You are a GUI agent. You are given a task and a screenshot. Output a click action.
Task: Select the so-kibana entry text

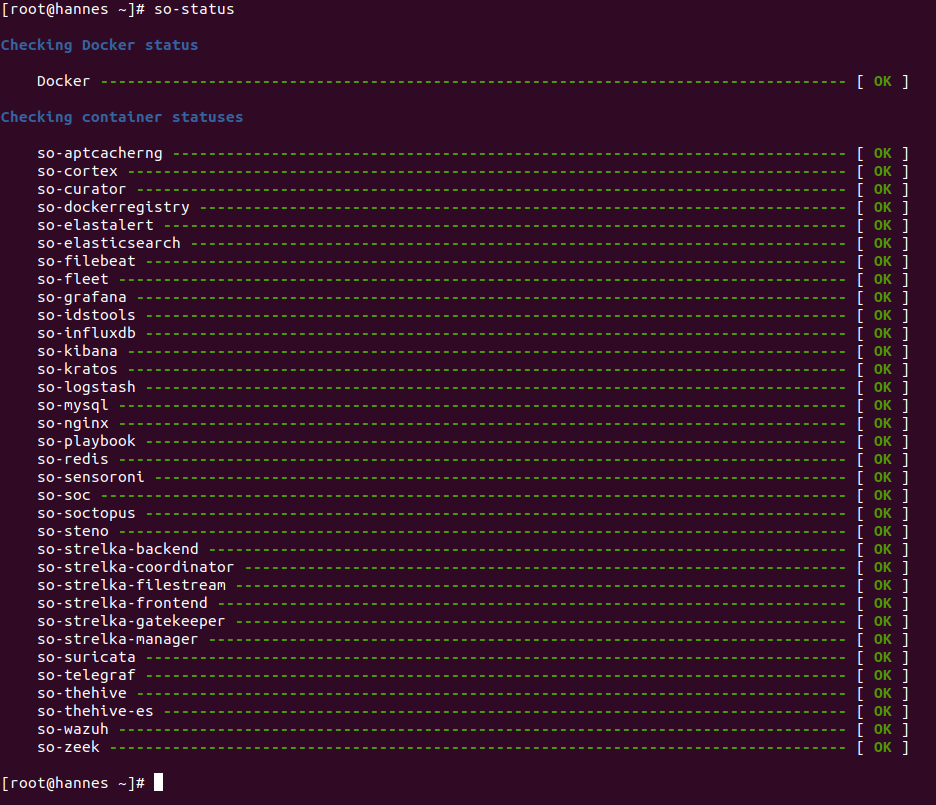77,351
